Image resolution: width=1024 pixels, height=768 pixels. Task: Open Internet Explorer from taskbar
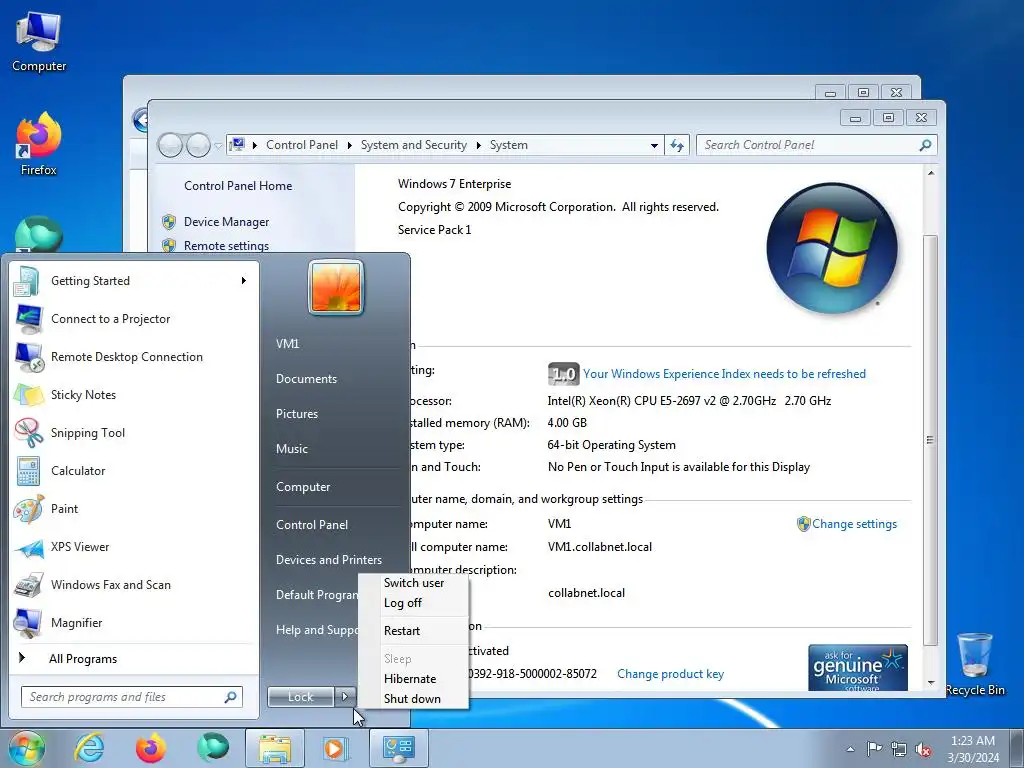point(89,748)
